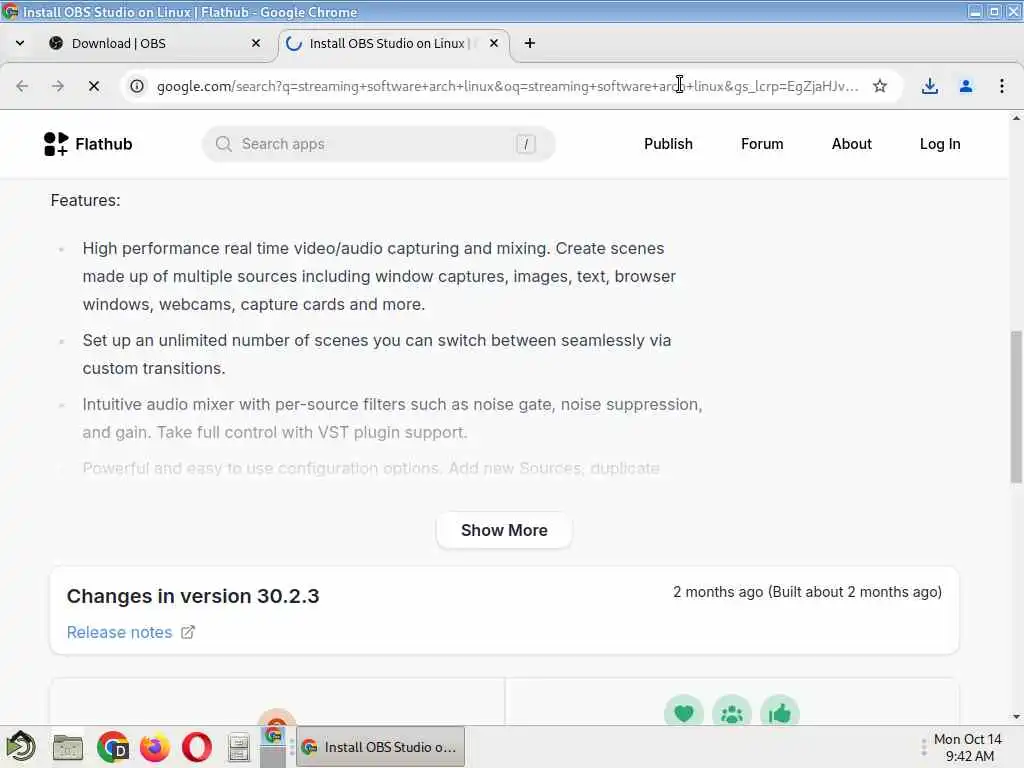The image size is (1024, 768).
Task: Open the Release notes link
Action: pos(120,632)
